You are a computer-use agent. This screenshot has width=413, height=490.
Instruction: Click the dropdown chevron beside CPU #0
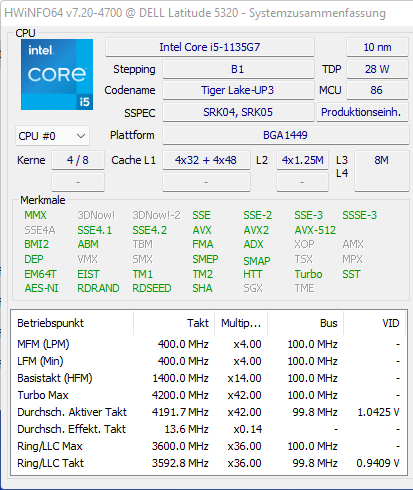tap(81, 136)
